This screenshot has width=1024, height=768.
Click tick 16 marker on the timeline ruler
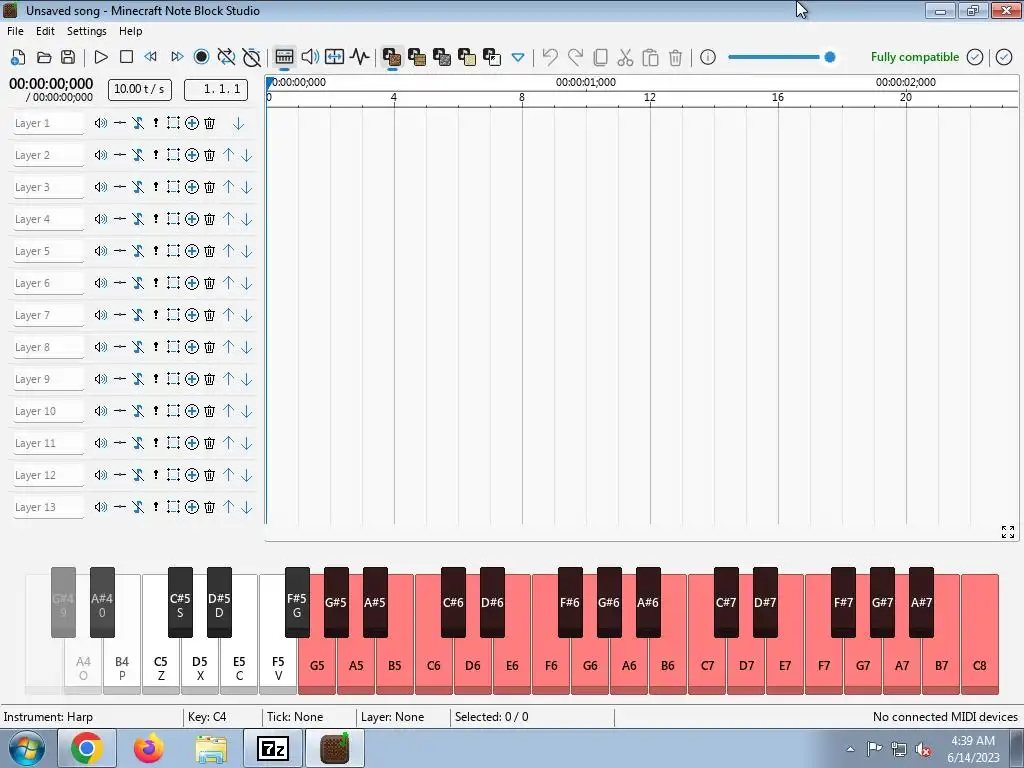[777, 97]
